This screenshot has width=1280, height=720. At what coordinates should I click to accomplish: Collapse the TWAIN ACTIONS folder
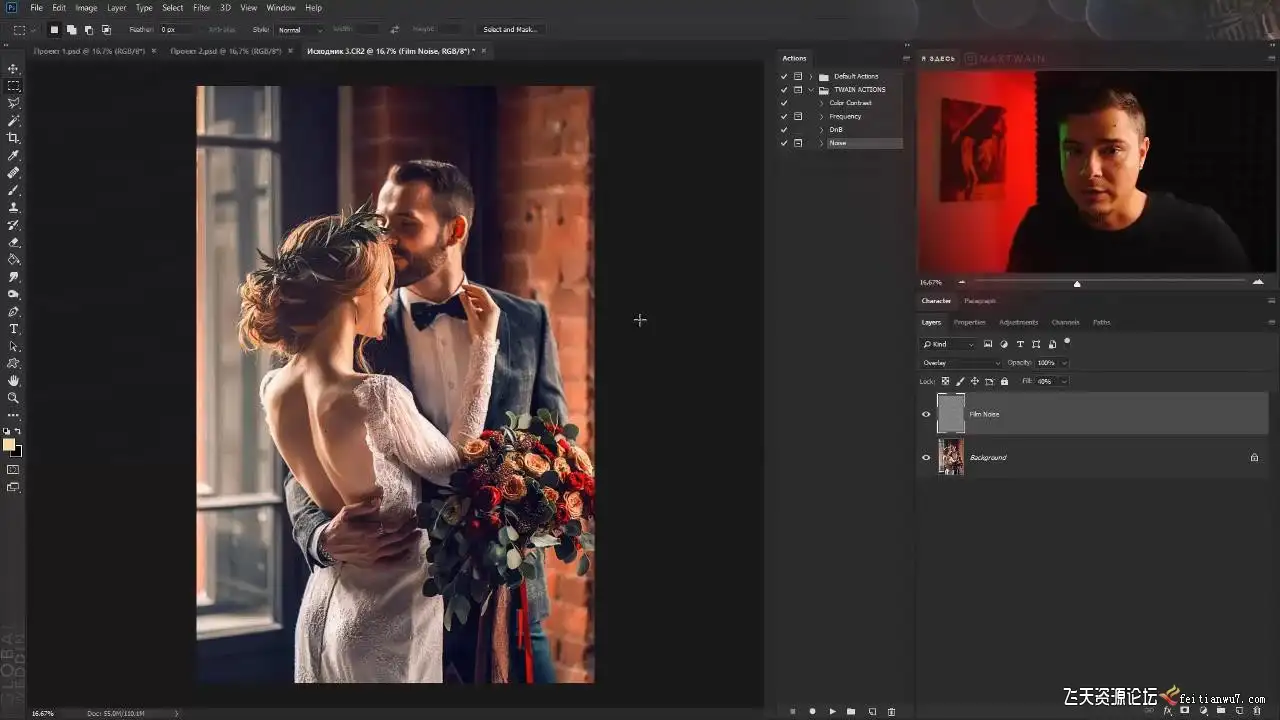coord(811,90)
